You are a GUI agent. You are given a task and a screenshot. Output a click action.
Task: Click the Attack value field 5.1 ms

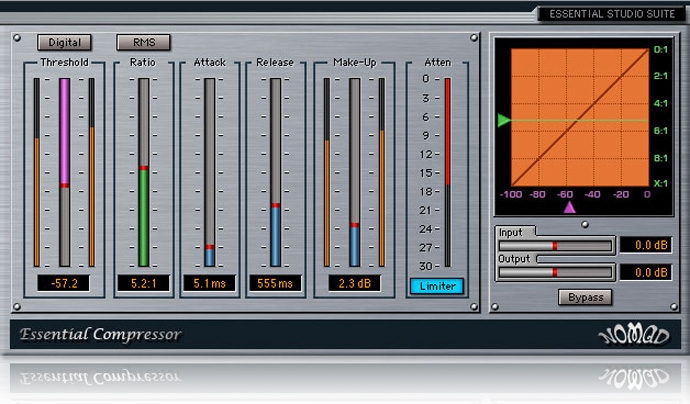tap(210, 284)
